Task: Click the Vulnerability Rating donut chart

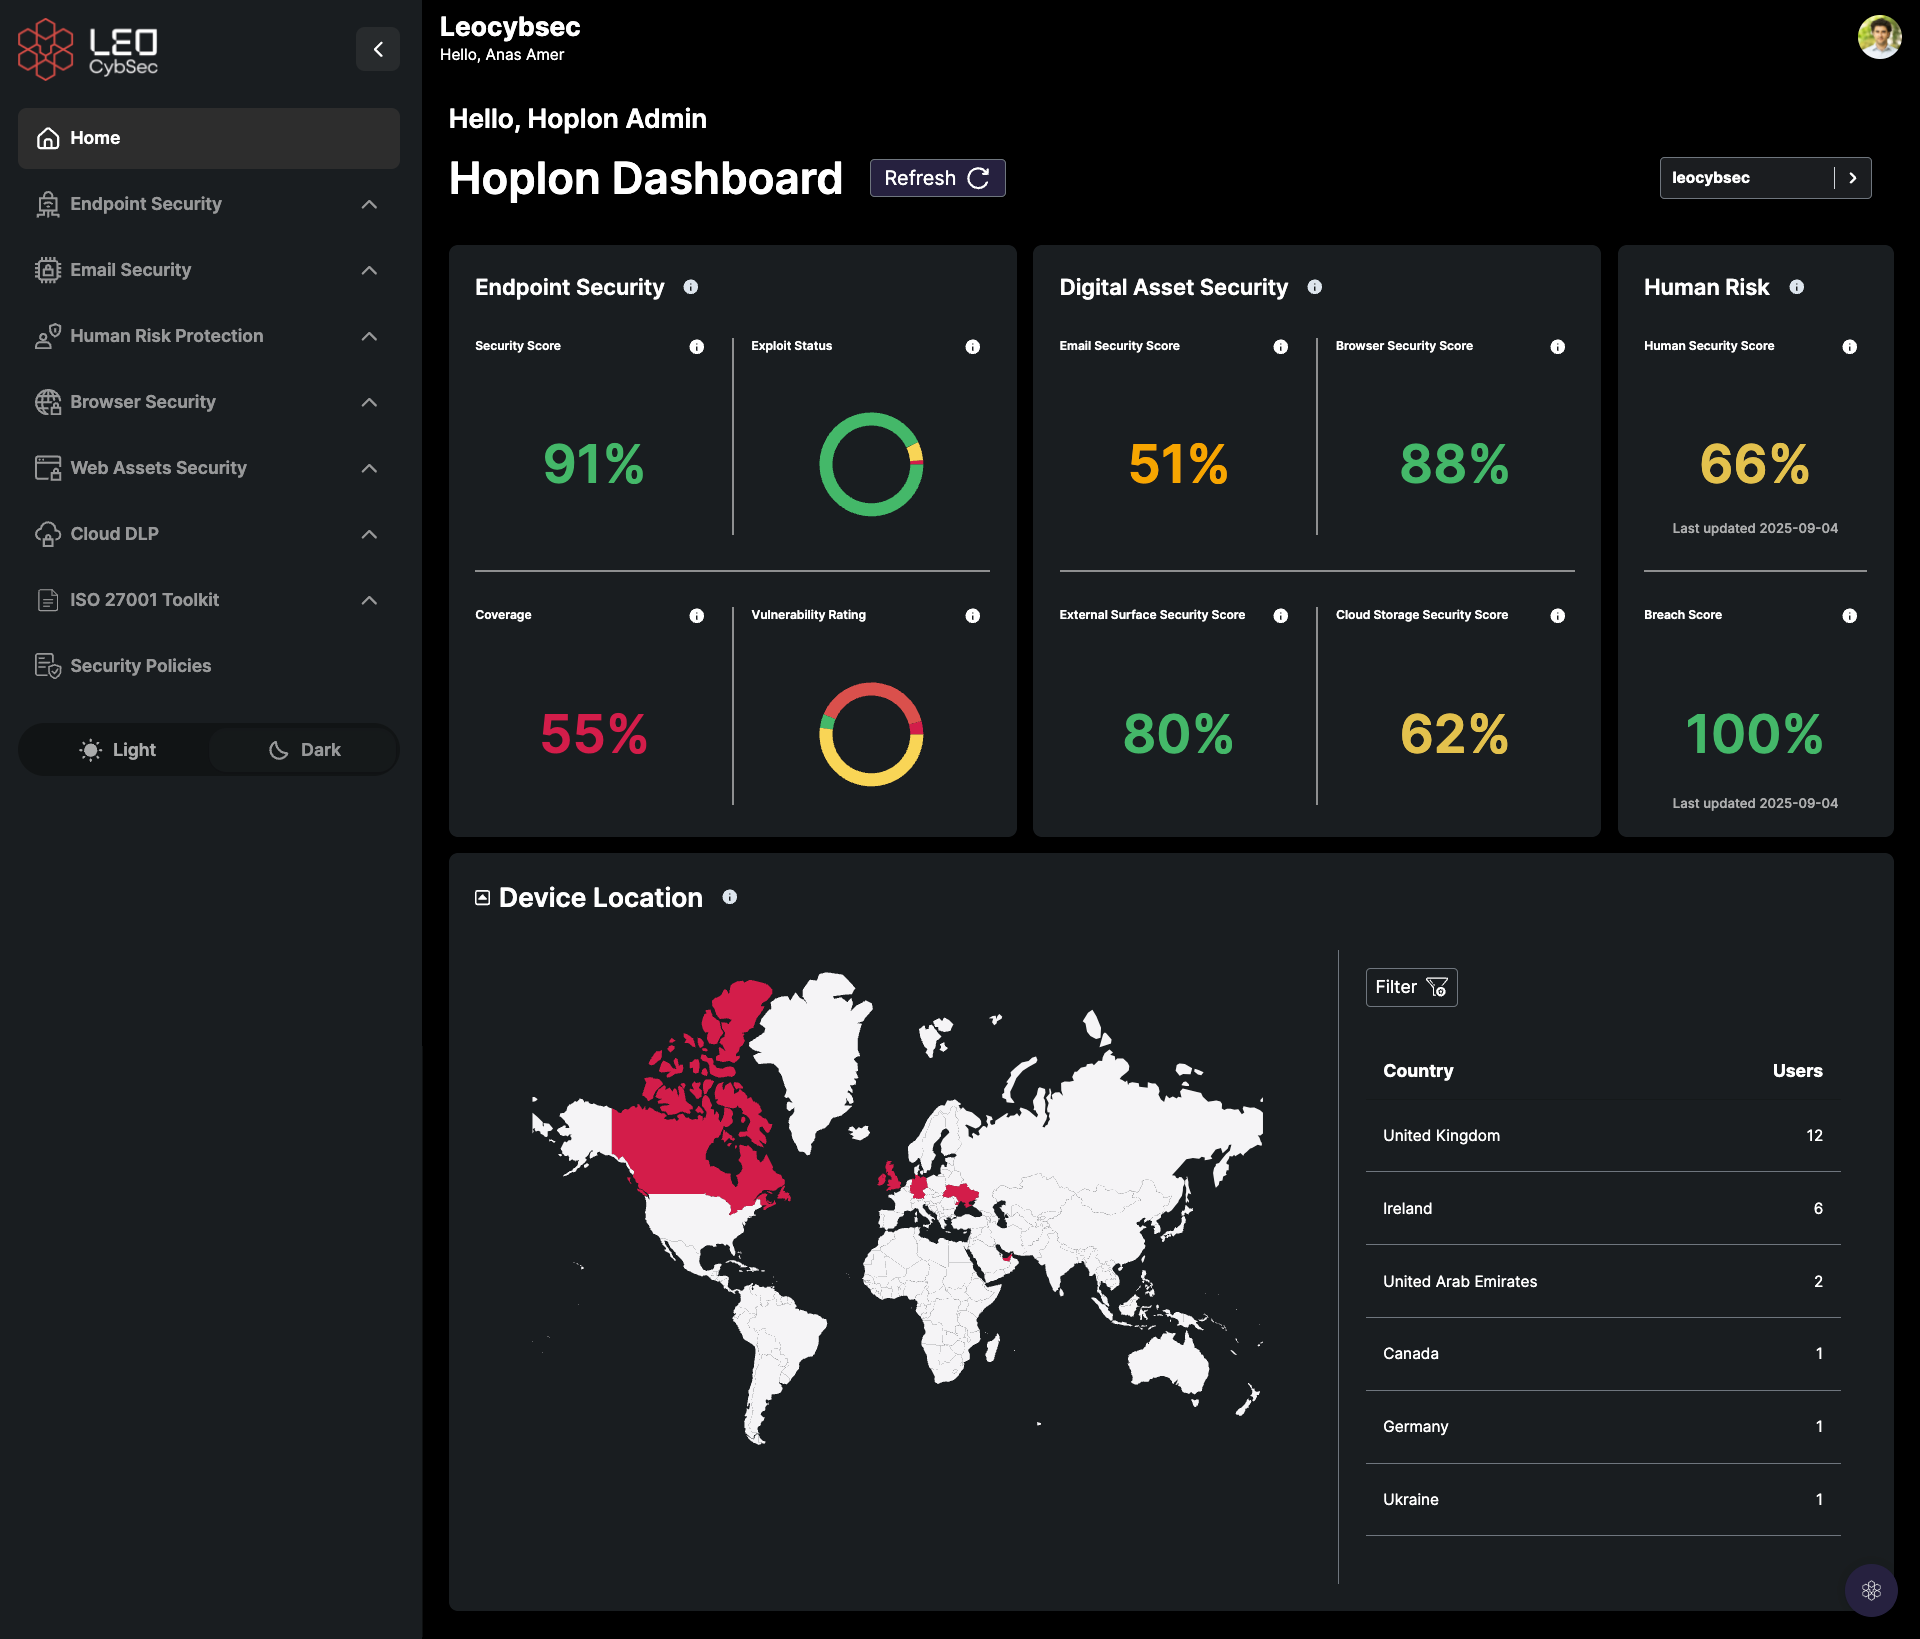Action: [x=871, y=734]
